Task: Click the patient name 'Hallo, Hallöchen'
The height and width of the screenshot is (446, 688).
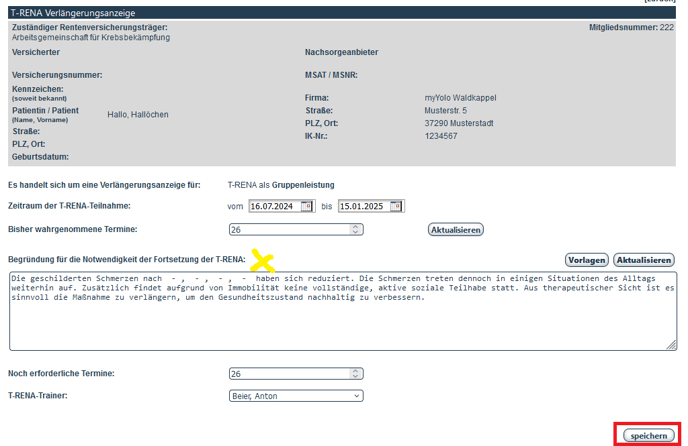Action: pyautogui.click(x=138, y=115)
